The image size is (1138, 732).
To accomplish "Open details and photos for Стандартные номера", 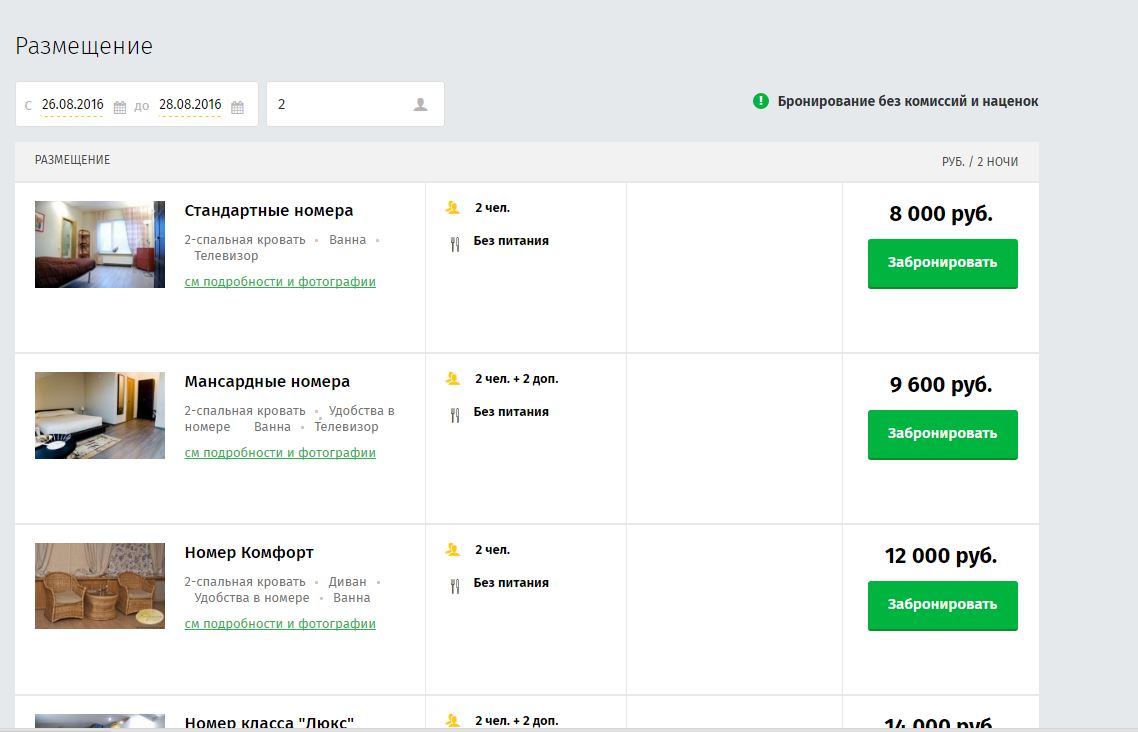I will click(x=280, y=281).
